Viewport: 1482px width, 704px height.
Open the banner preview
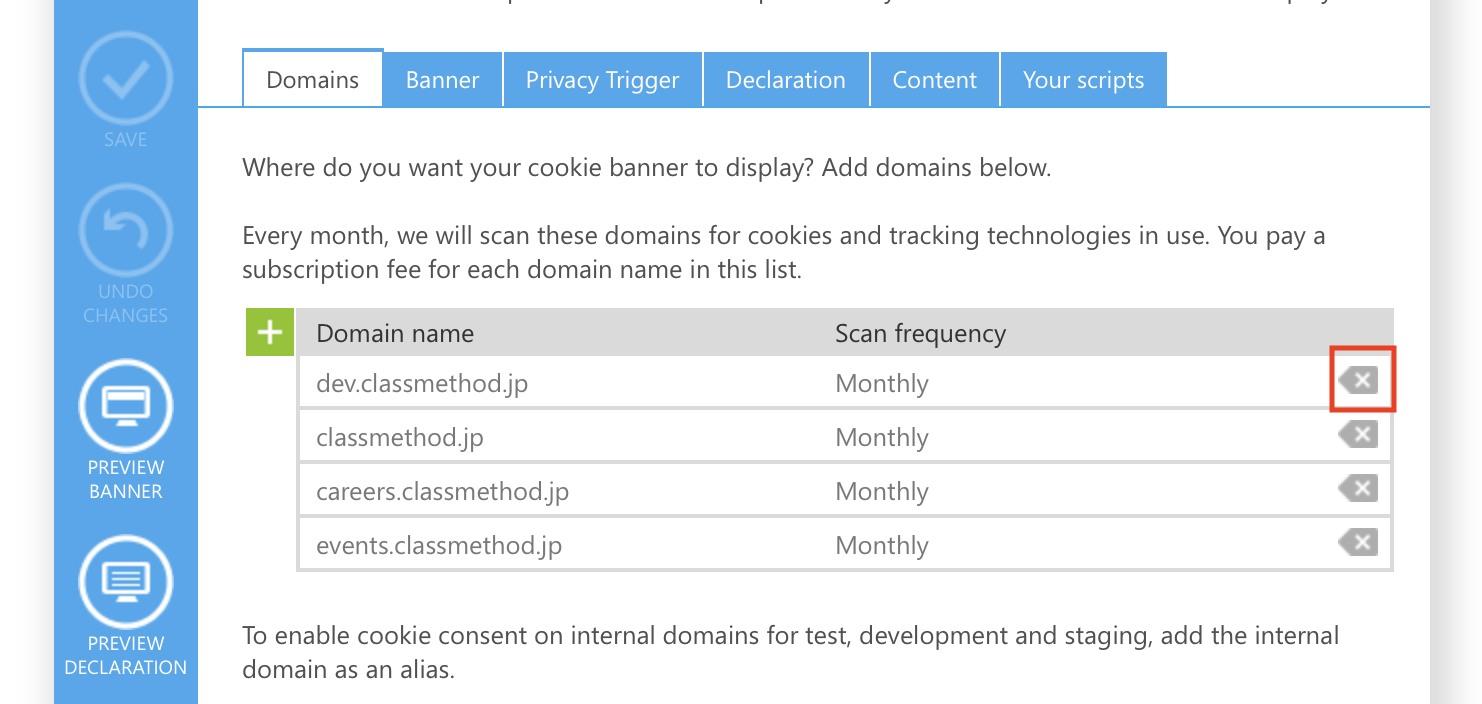(125, 406)
